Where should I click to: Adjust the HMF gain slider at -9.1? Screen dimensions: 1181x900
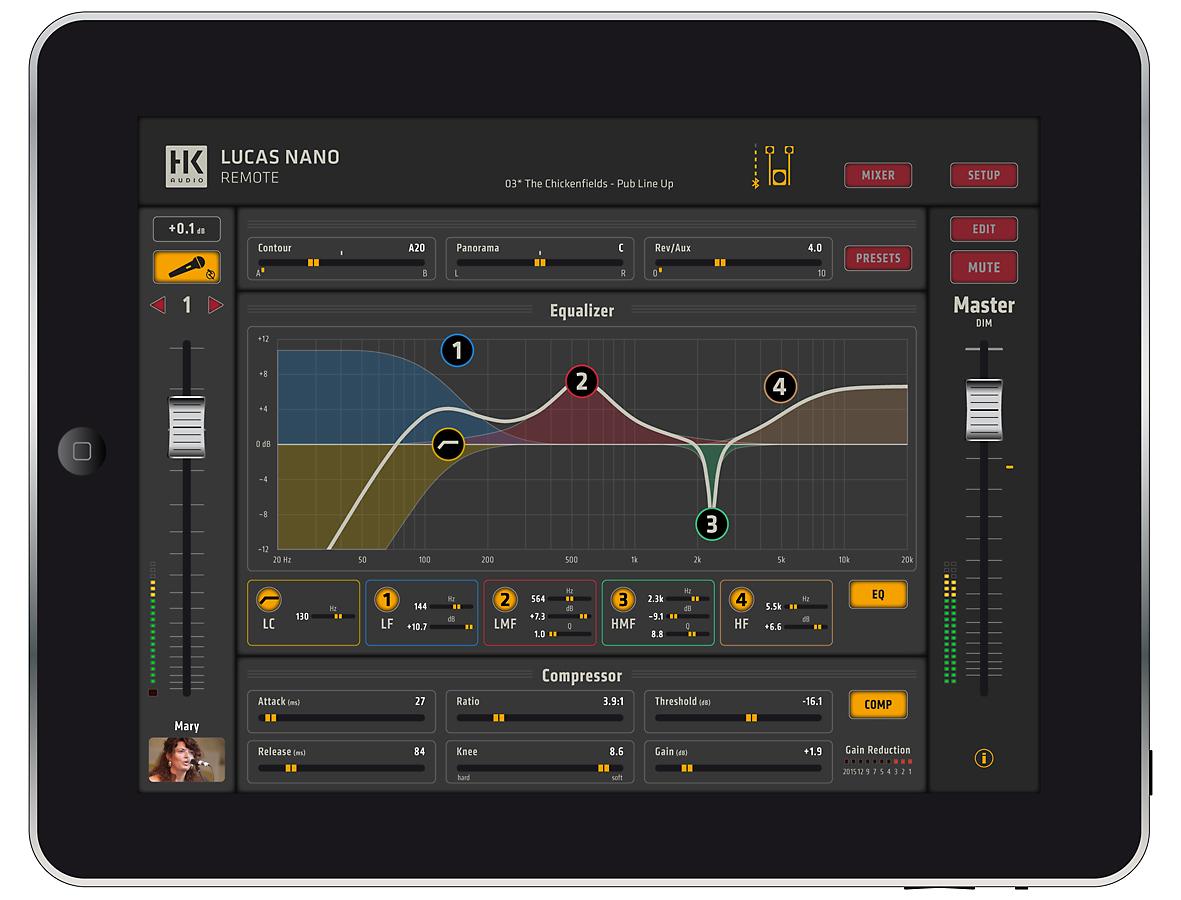(x=688, y=617)
